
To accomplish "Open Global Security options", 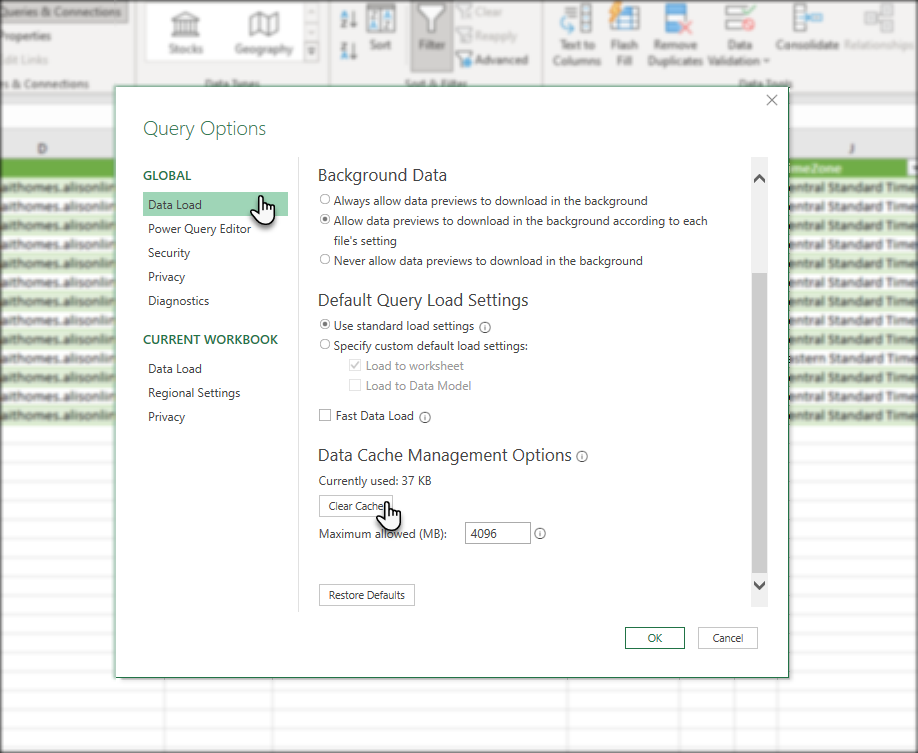I will tap(169, 252).
